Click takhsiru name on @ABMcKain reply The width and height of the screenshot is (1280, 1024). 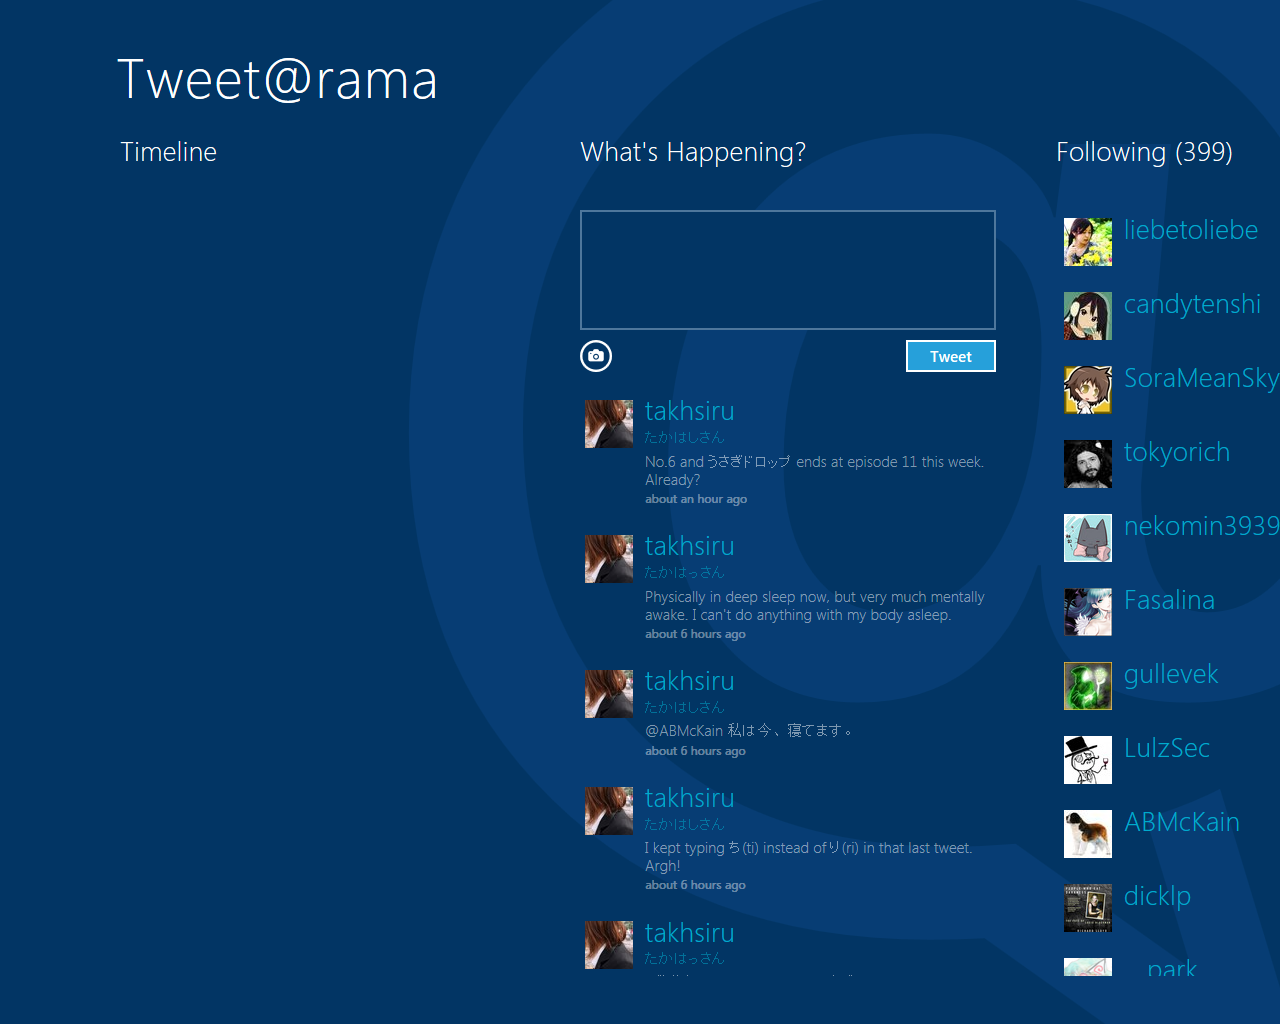(x=690, y=681)
